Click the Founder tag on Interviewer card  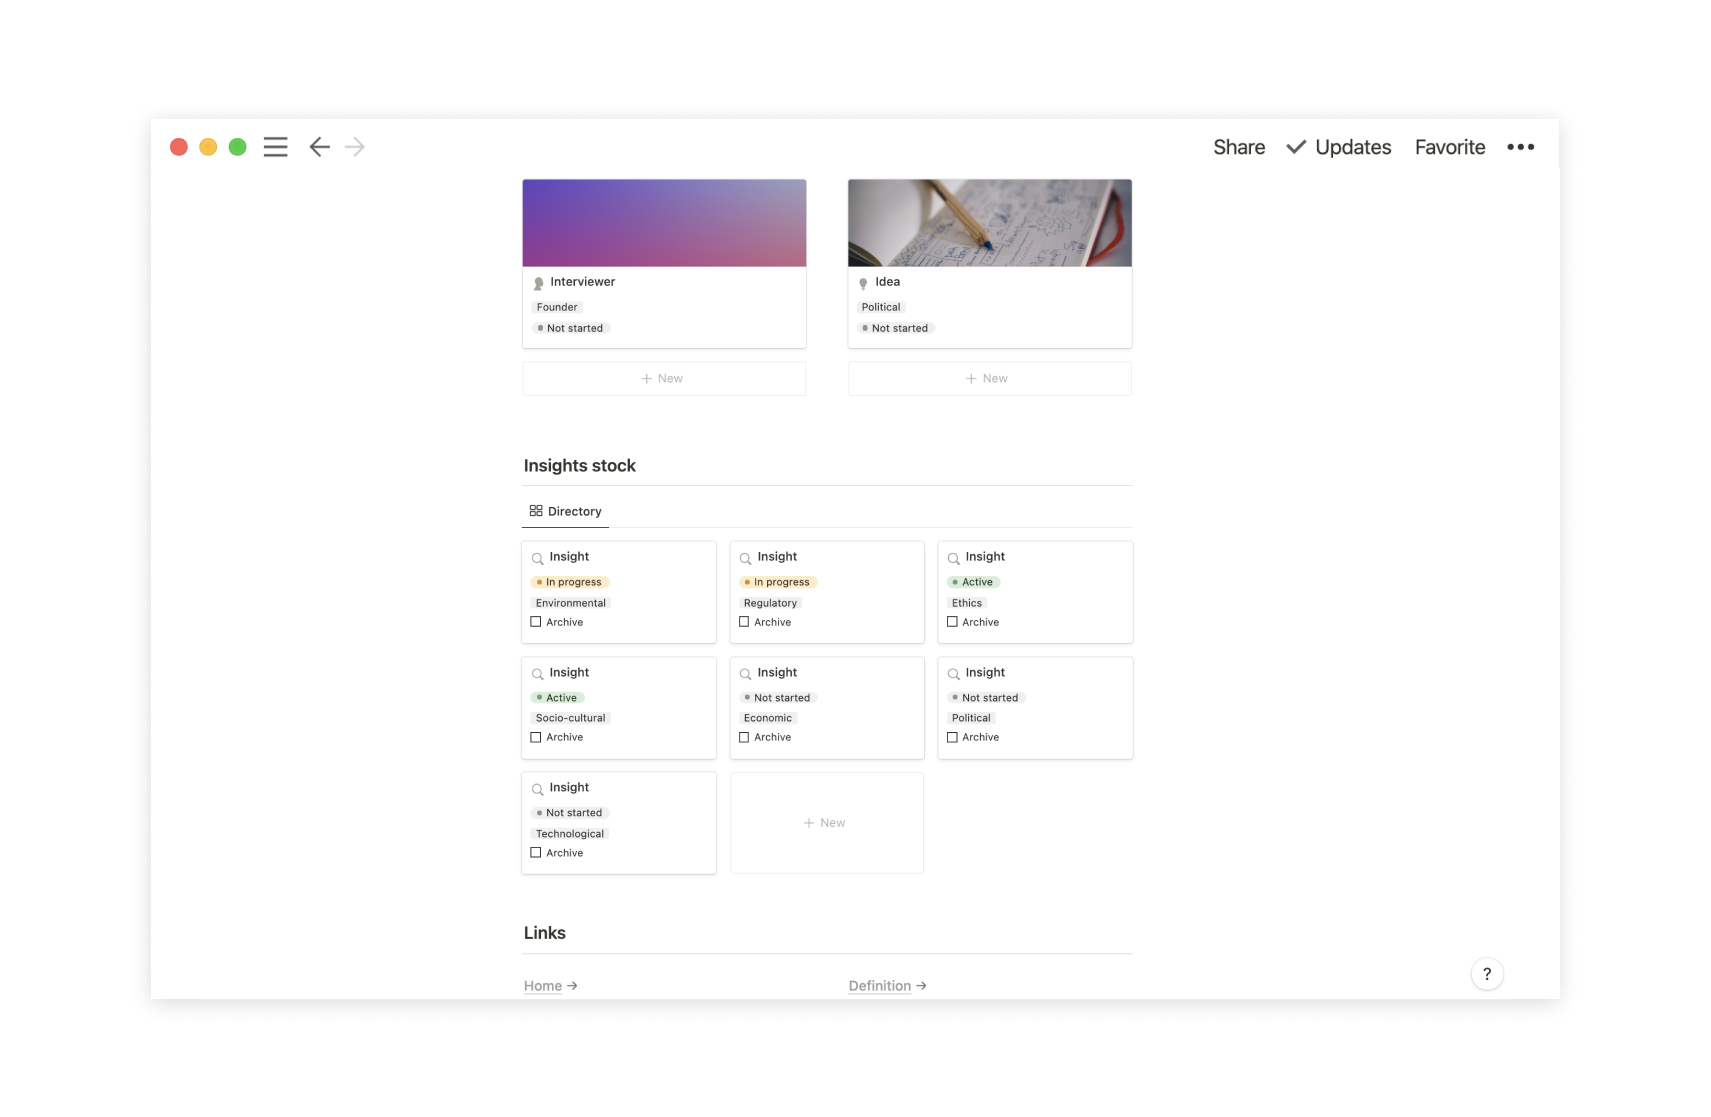557,307
